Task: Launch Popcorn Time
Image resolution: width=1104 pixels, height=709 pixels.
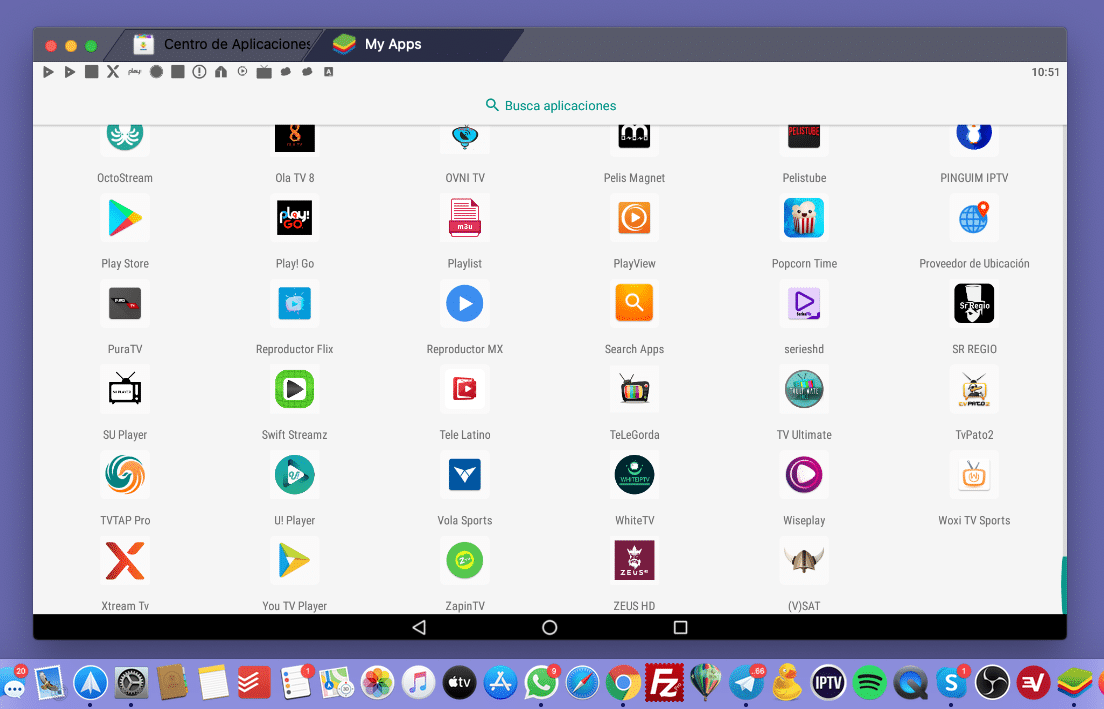Action: 804,218
